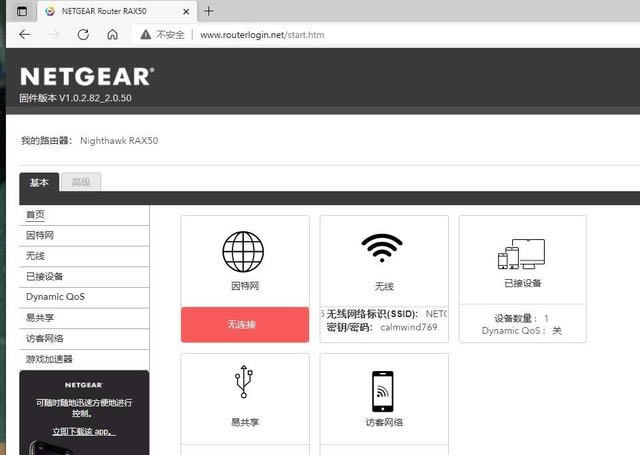The height and width of the screenshot is (455, 640).
Task: Open 无线 settings in the sidebar
Action: [x=35, y=256]
